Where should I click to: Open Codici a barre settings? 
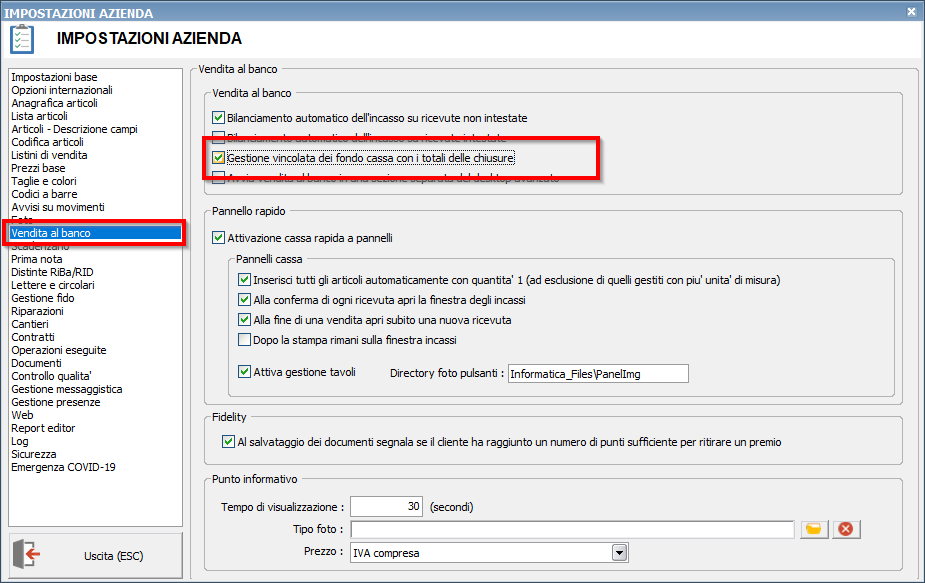tap(44, 194)
